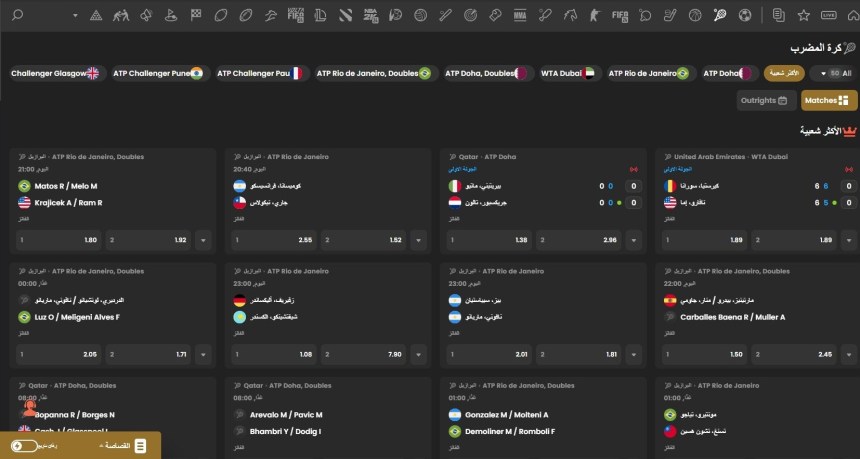Filter by ATP Rio de Janeiro, Doubles chip

pyautogui.click(x=376, y=73)
